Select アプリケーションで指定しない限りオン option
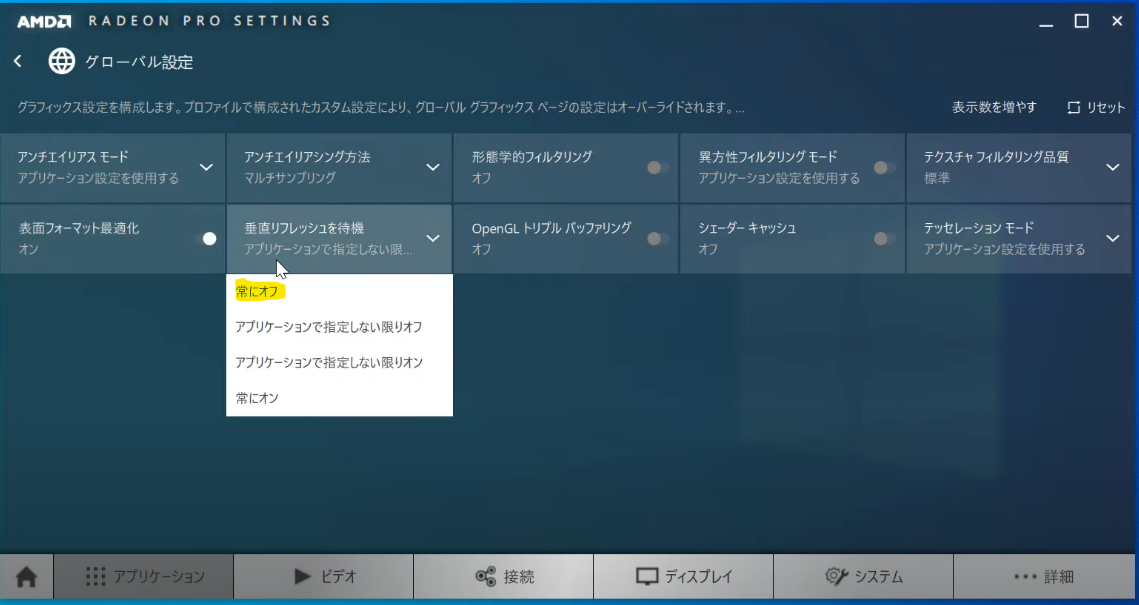 pyautogui.click(x=339, y=362)
